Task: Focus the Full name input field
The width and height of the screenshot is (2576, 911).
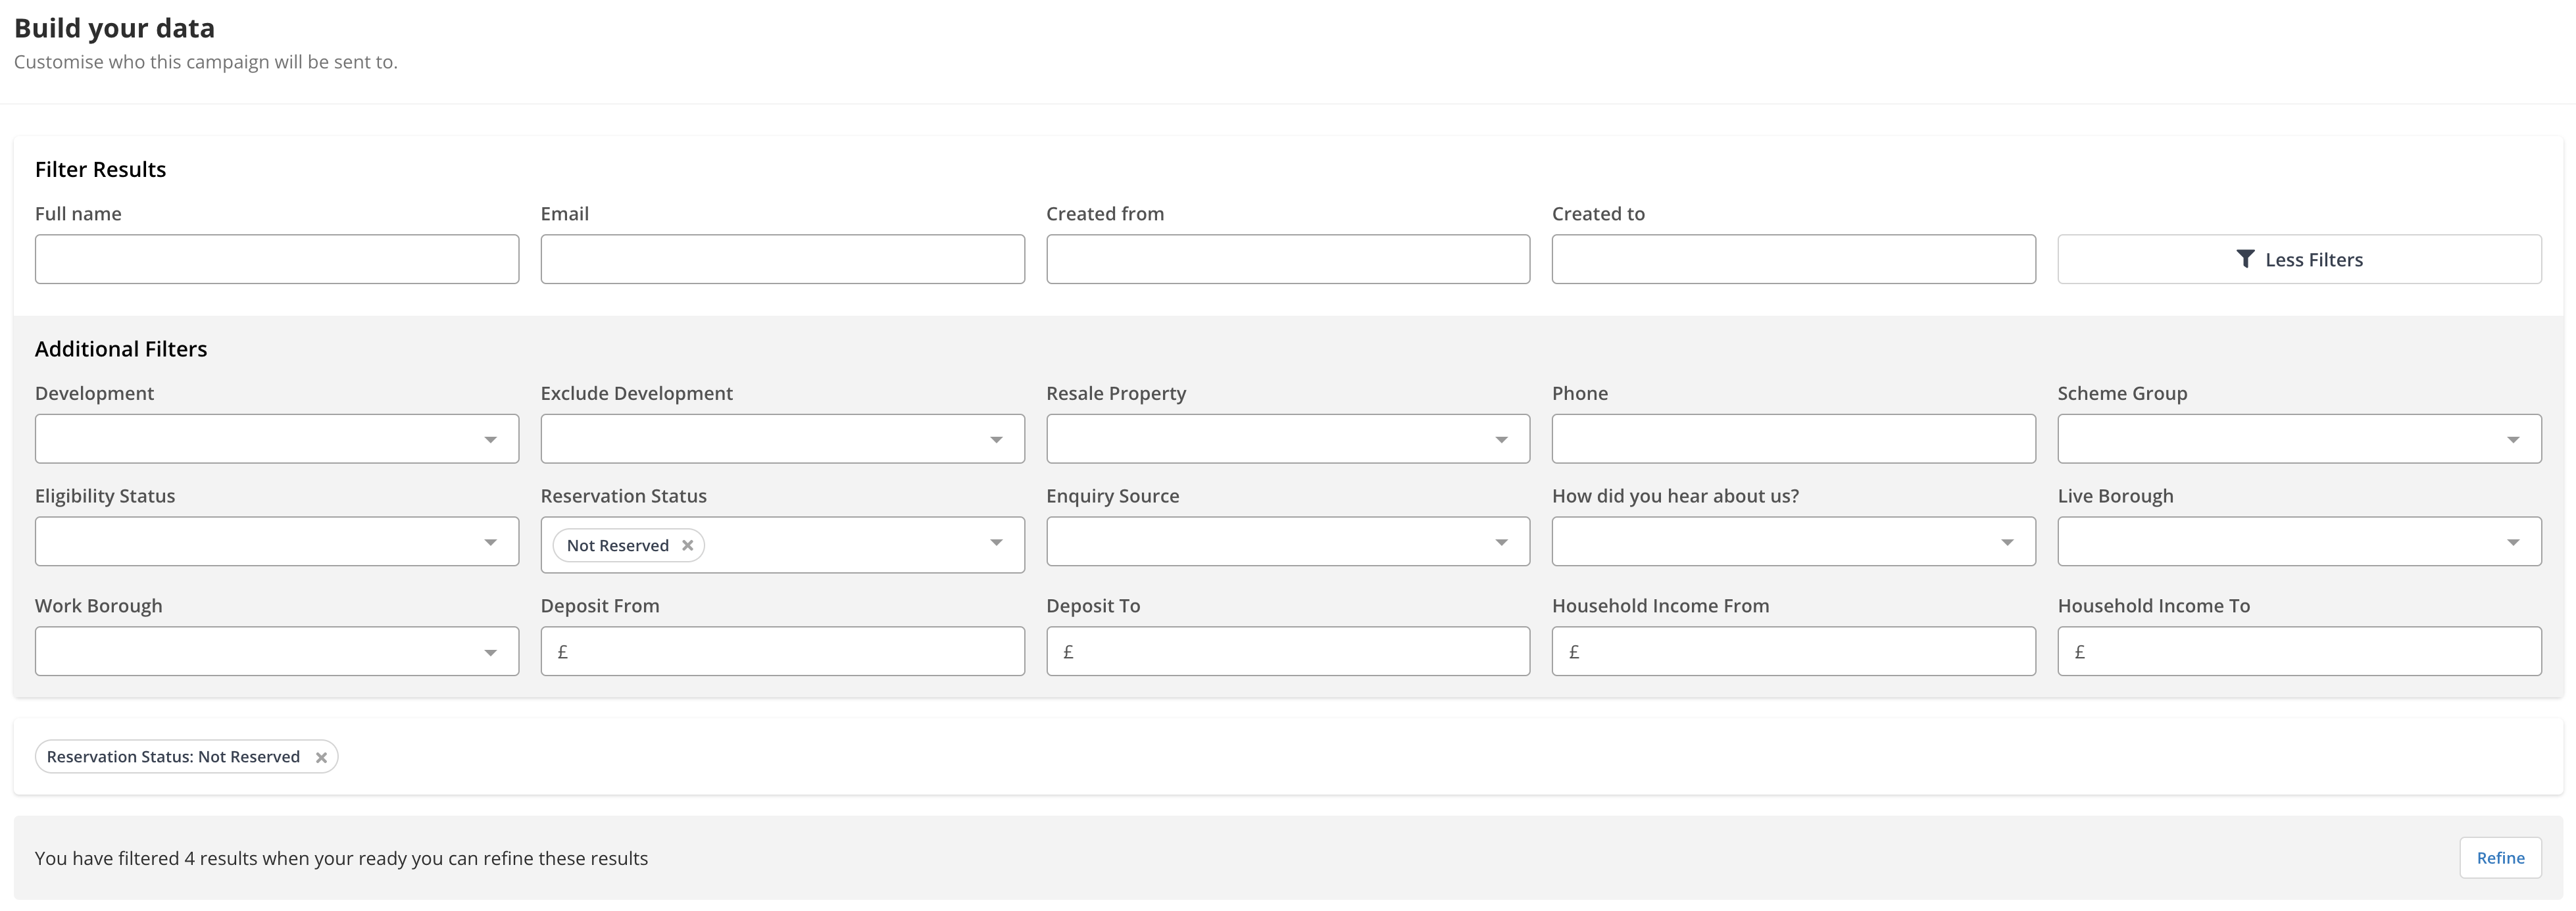Action: pos(276,259)
